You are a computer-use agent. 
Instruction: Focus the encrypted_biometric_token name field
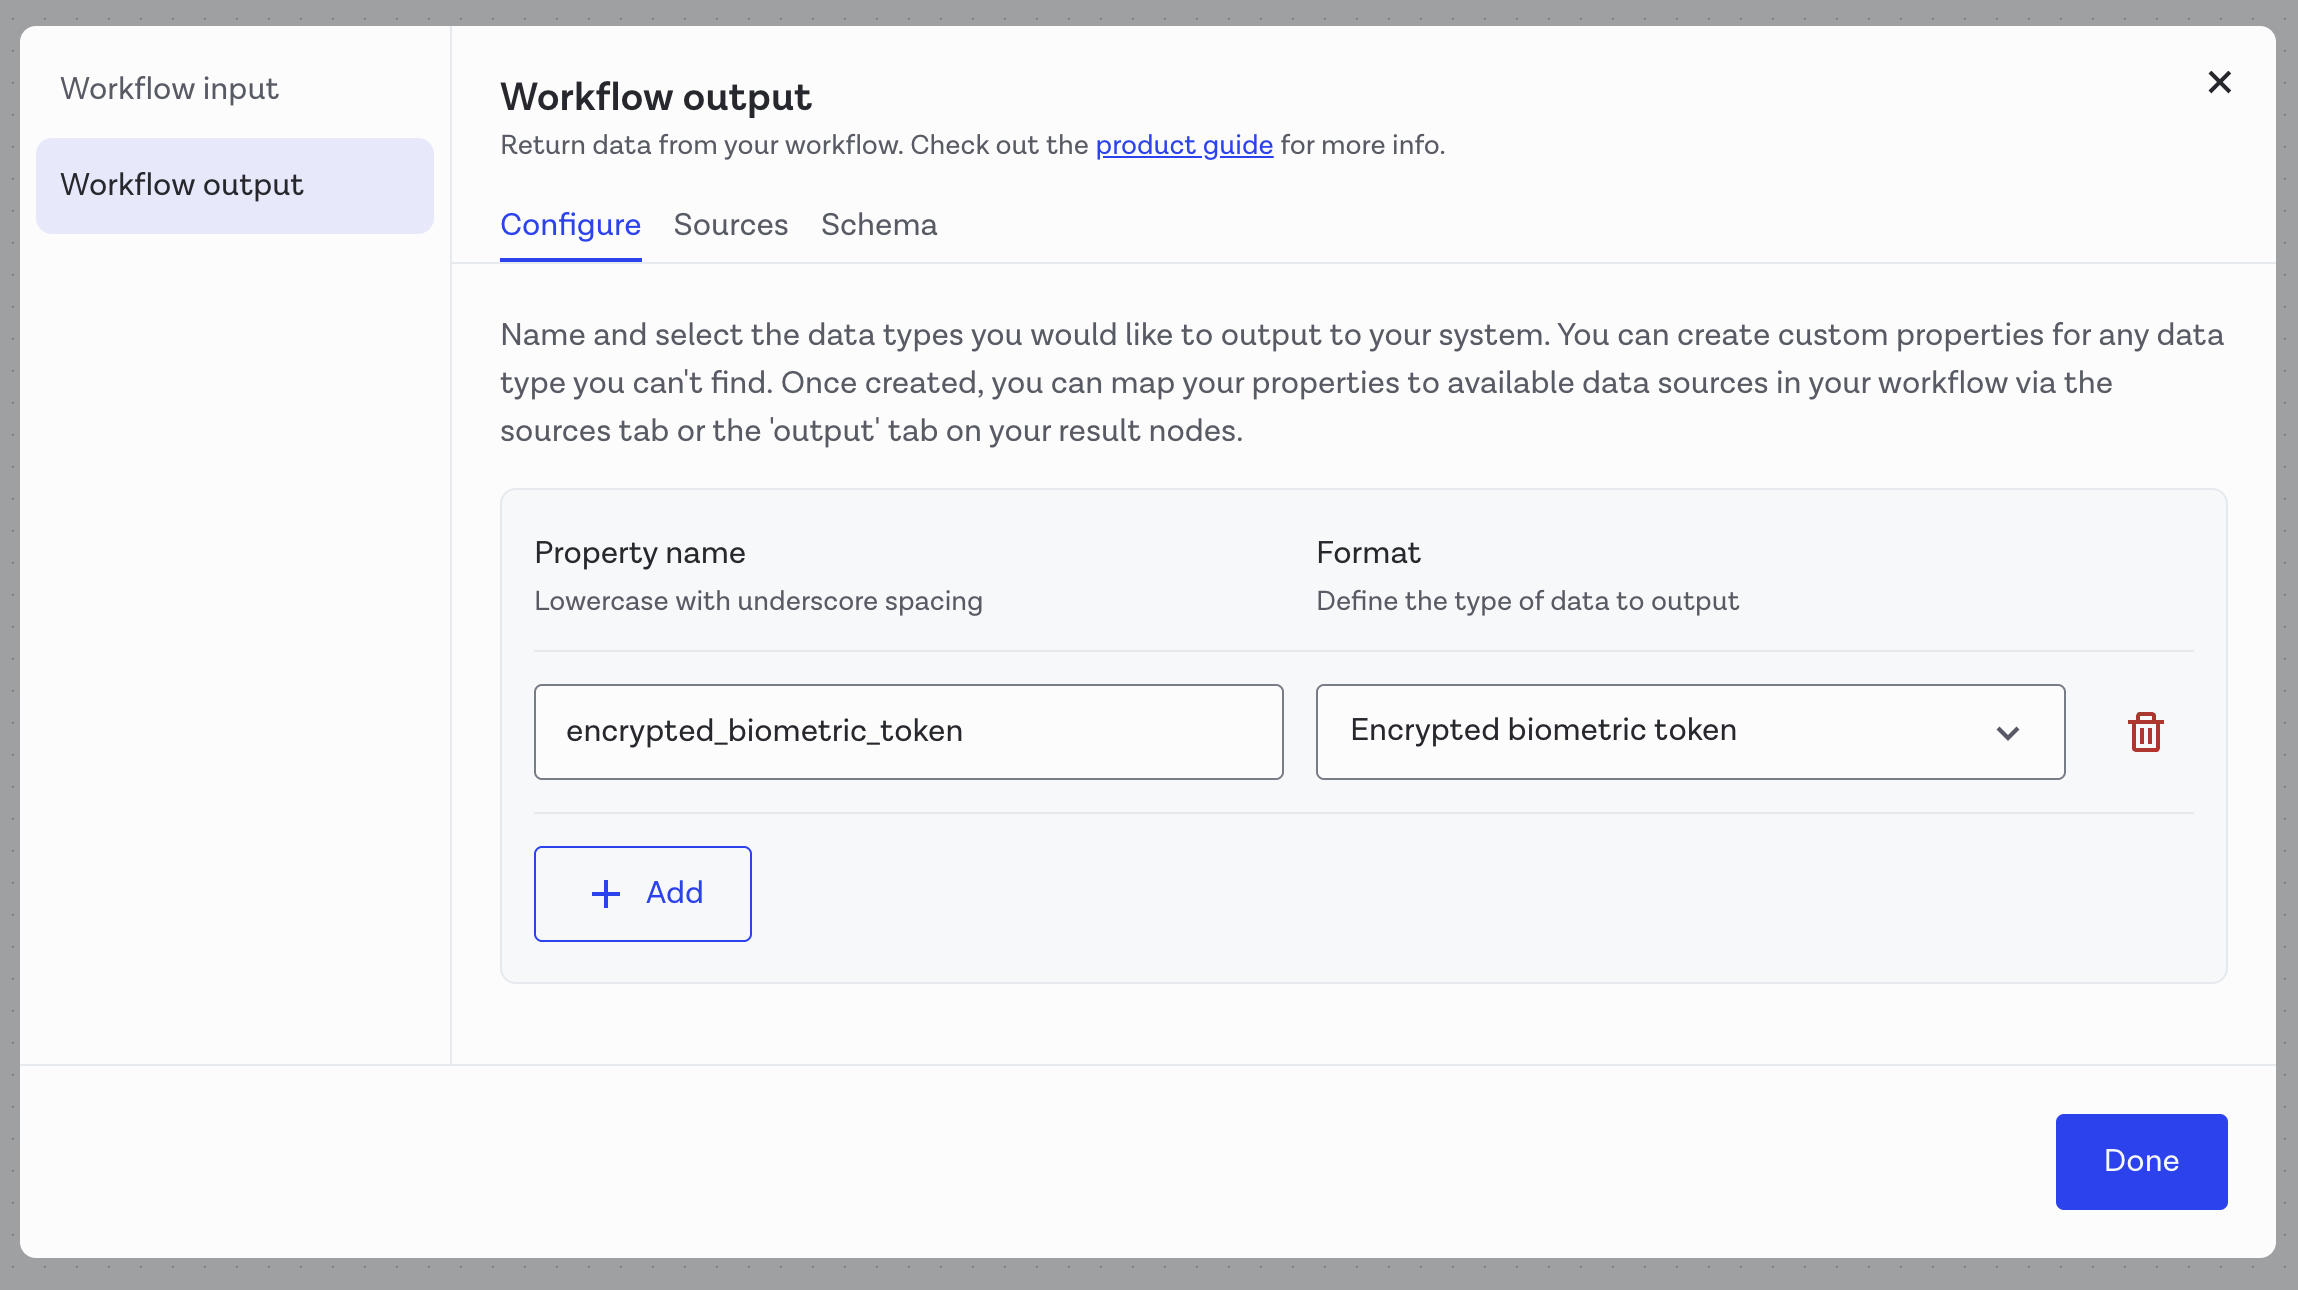[907, 732]
